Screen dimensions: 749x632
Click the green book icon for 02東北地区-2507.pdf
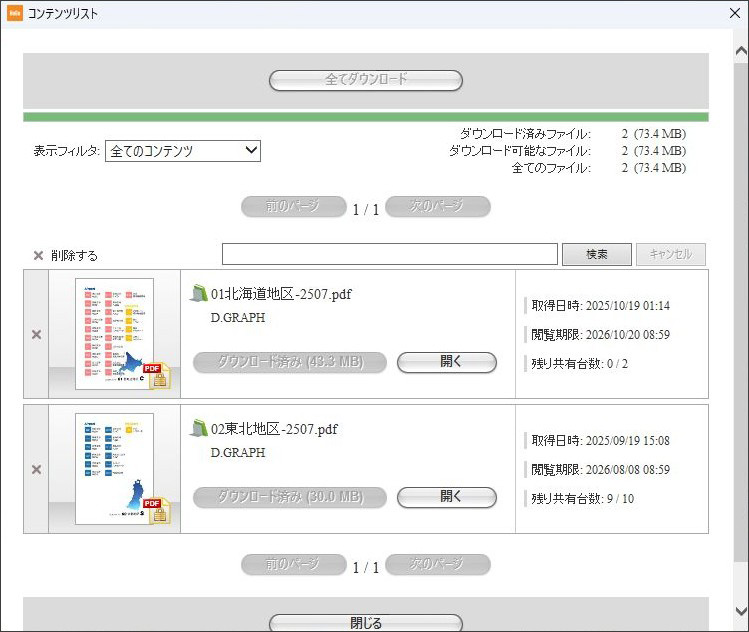(199, 429)
